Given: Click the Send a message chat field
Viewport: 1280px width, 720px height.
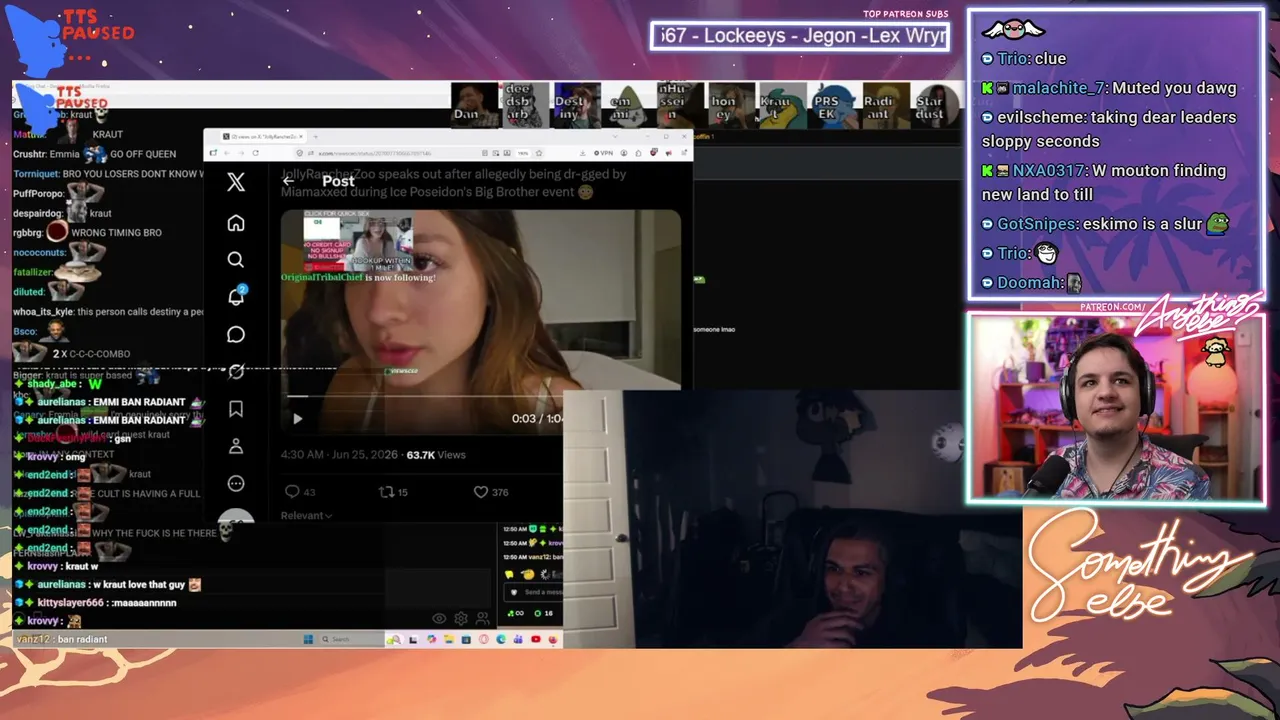Looking at the screenshot, I should (535, 593).
